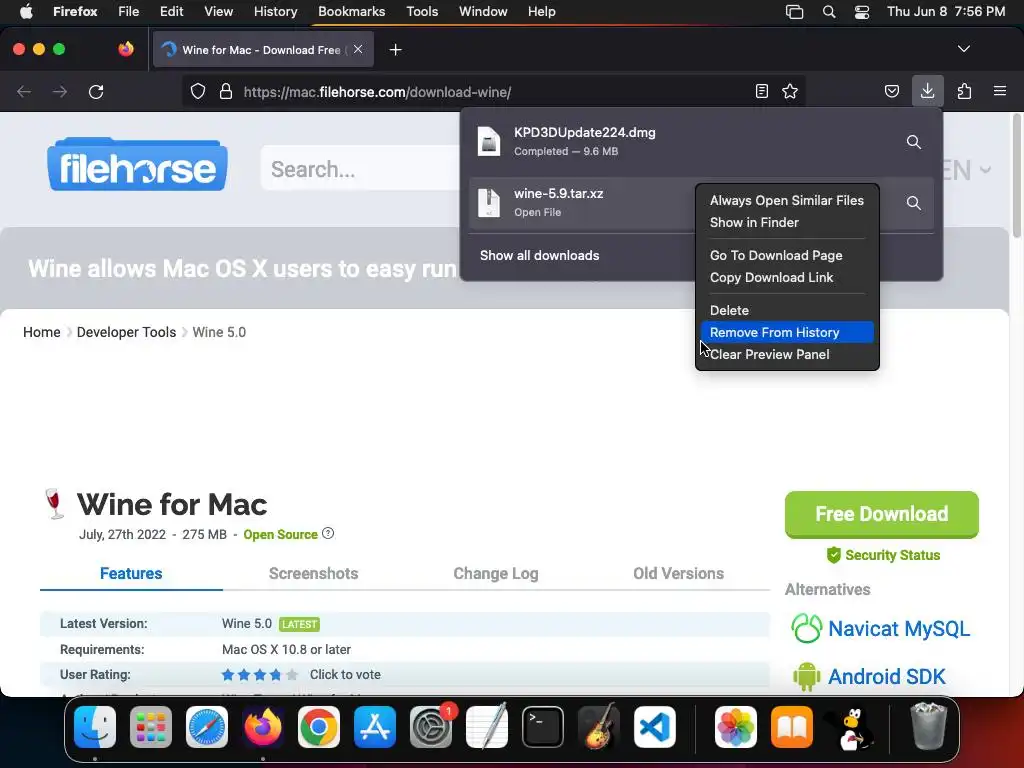
Task: Show KPD3DUpdate224.dmg in Finder magnifier icon
Action: (x=914, y=142)
